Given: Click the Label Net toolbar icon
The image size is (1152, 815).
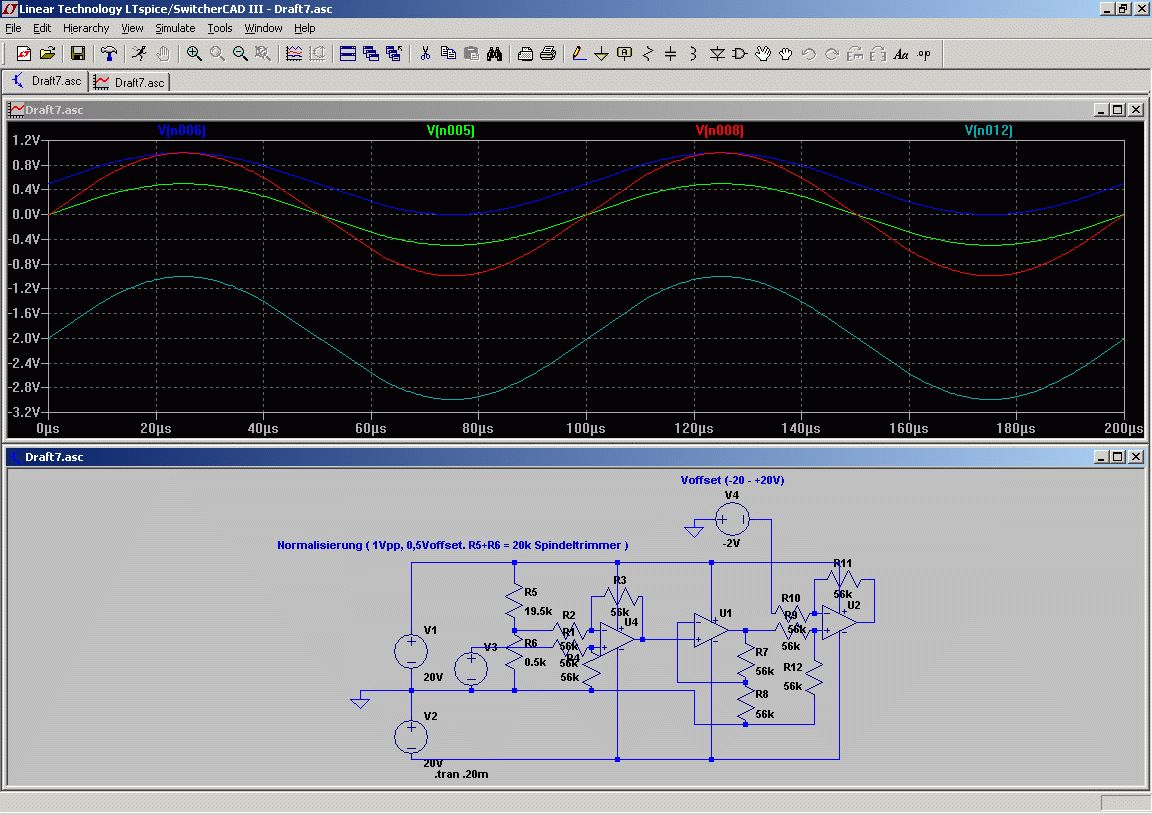Looking at the screenshot, I should [x=625, y=54].
